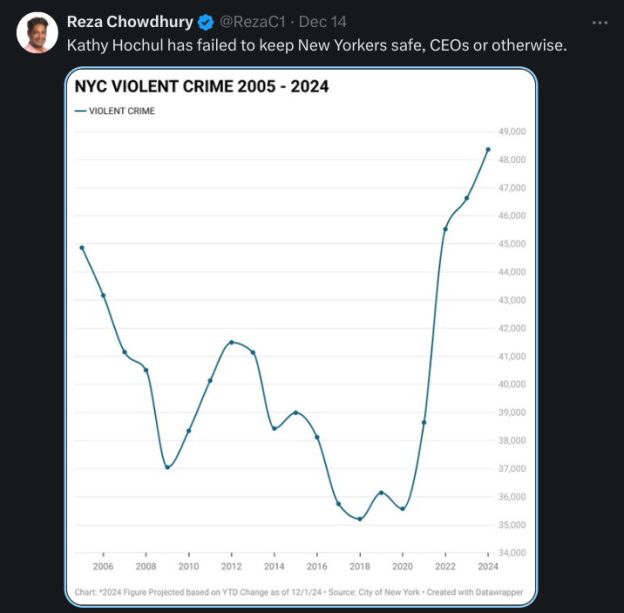Select the 2022 data point on the line
Viewport: 624px width, 613px height.
click(445, 229)
